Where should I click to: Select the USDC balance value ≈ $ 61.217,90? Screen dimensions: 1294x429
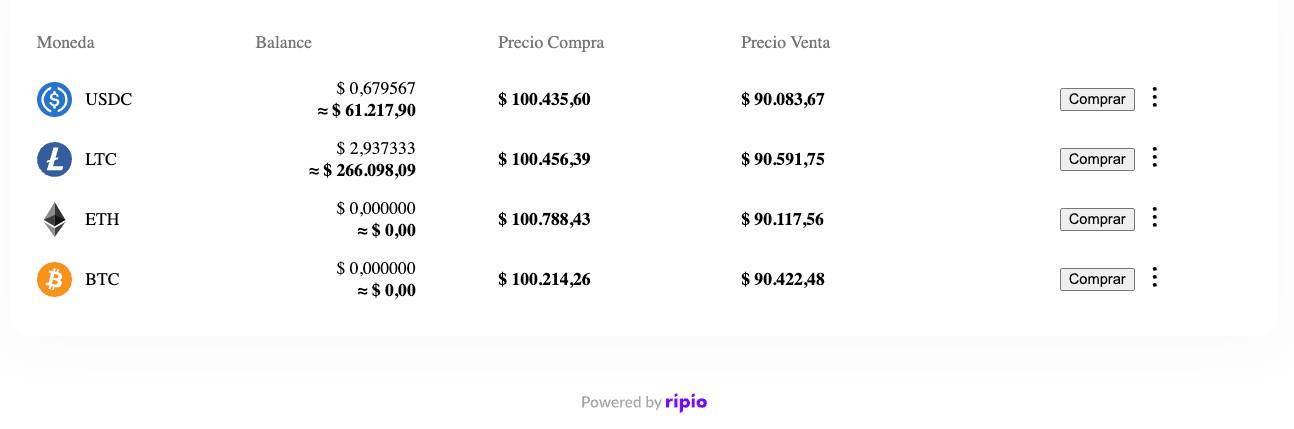click(367, 110)
